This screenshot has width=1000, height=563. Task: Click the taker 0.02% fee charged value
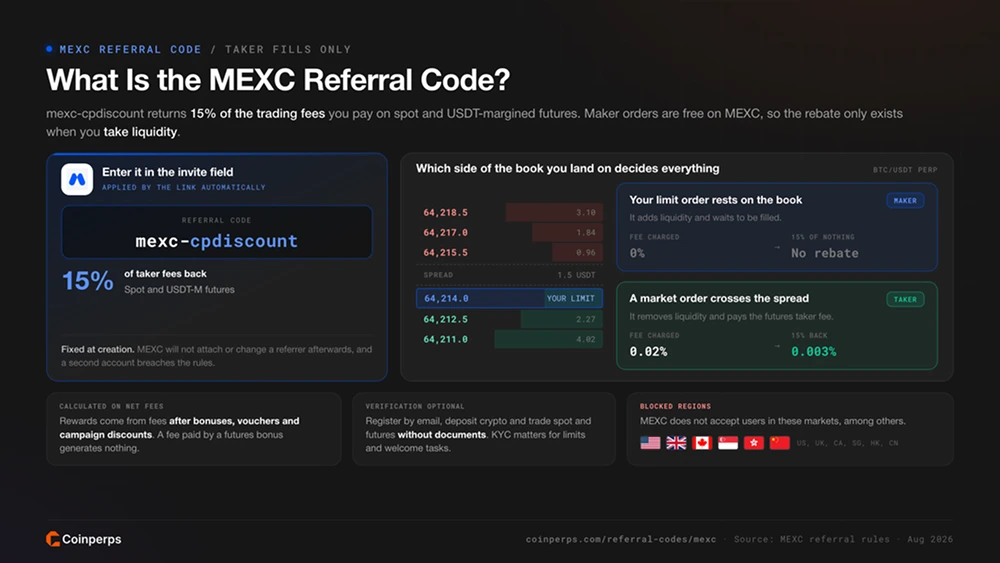point(649,351)
